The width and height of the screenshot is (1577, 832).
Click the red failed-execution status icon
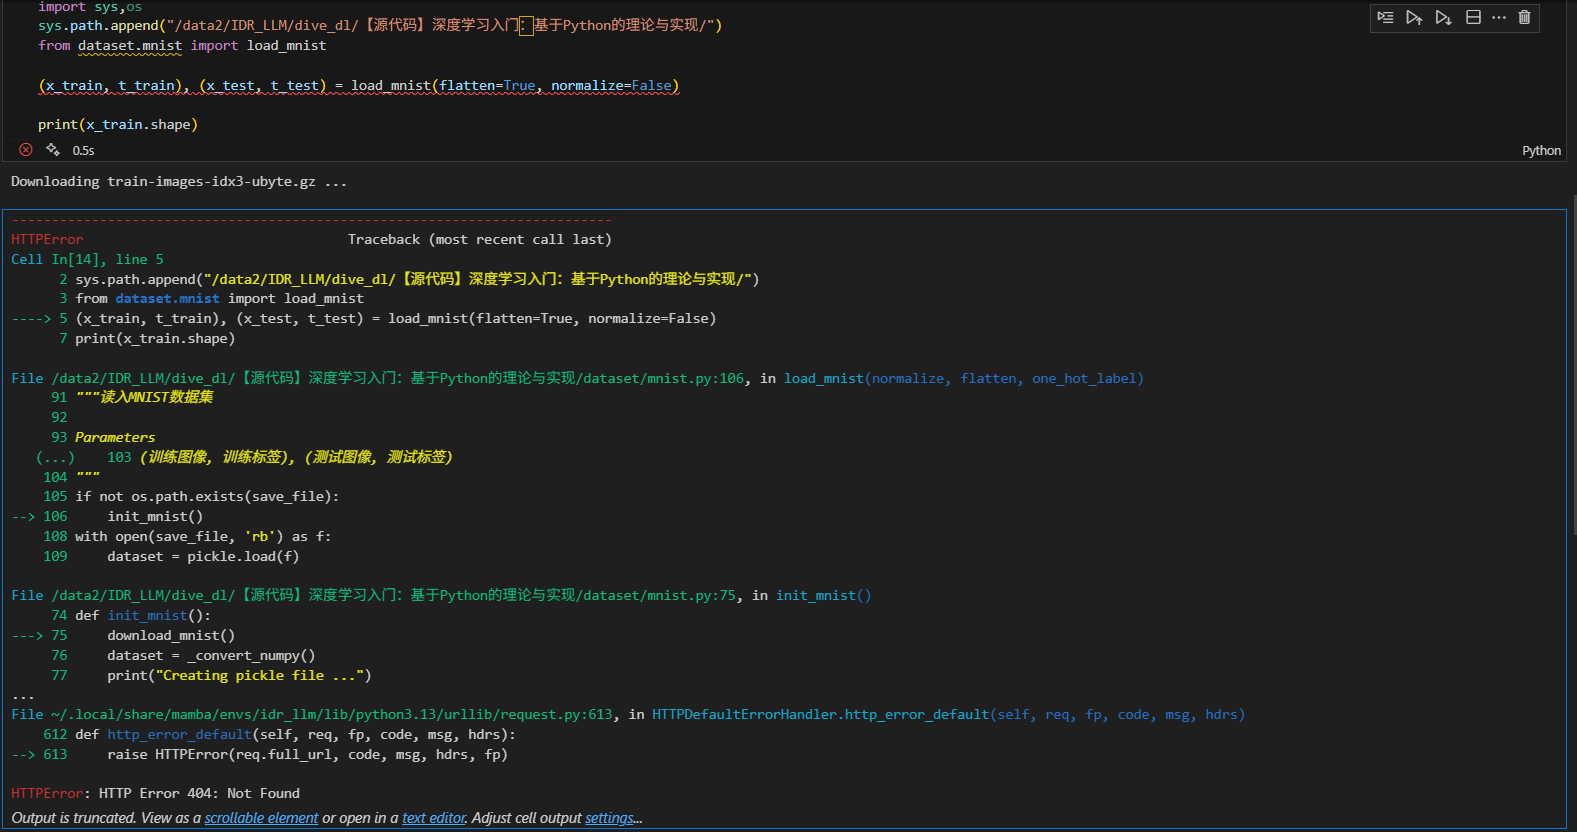point(26,150)
